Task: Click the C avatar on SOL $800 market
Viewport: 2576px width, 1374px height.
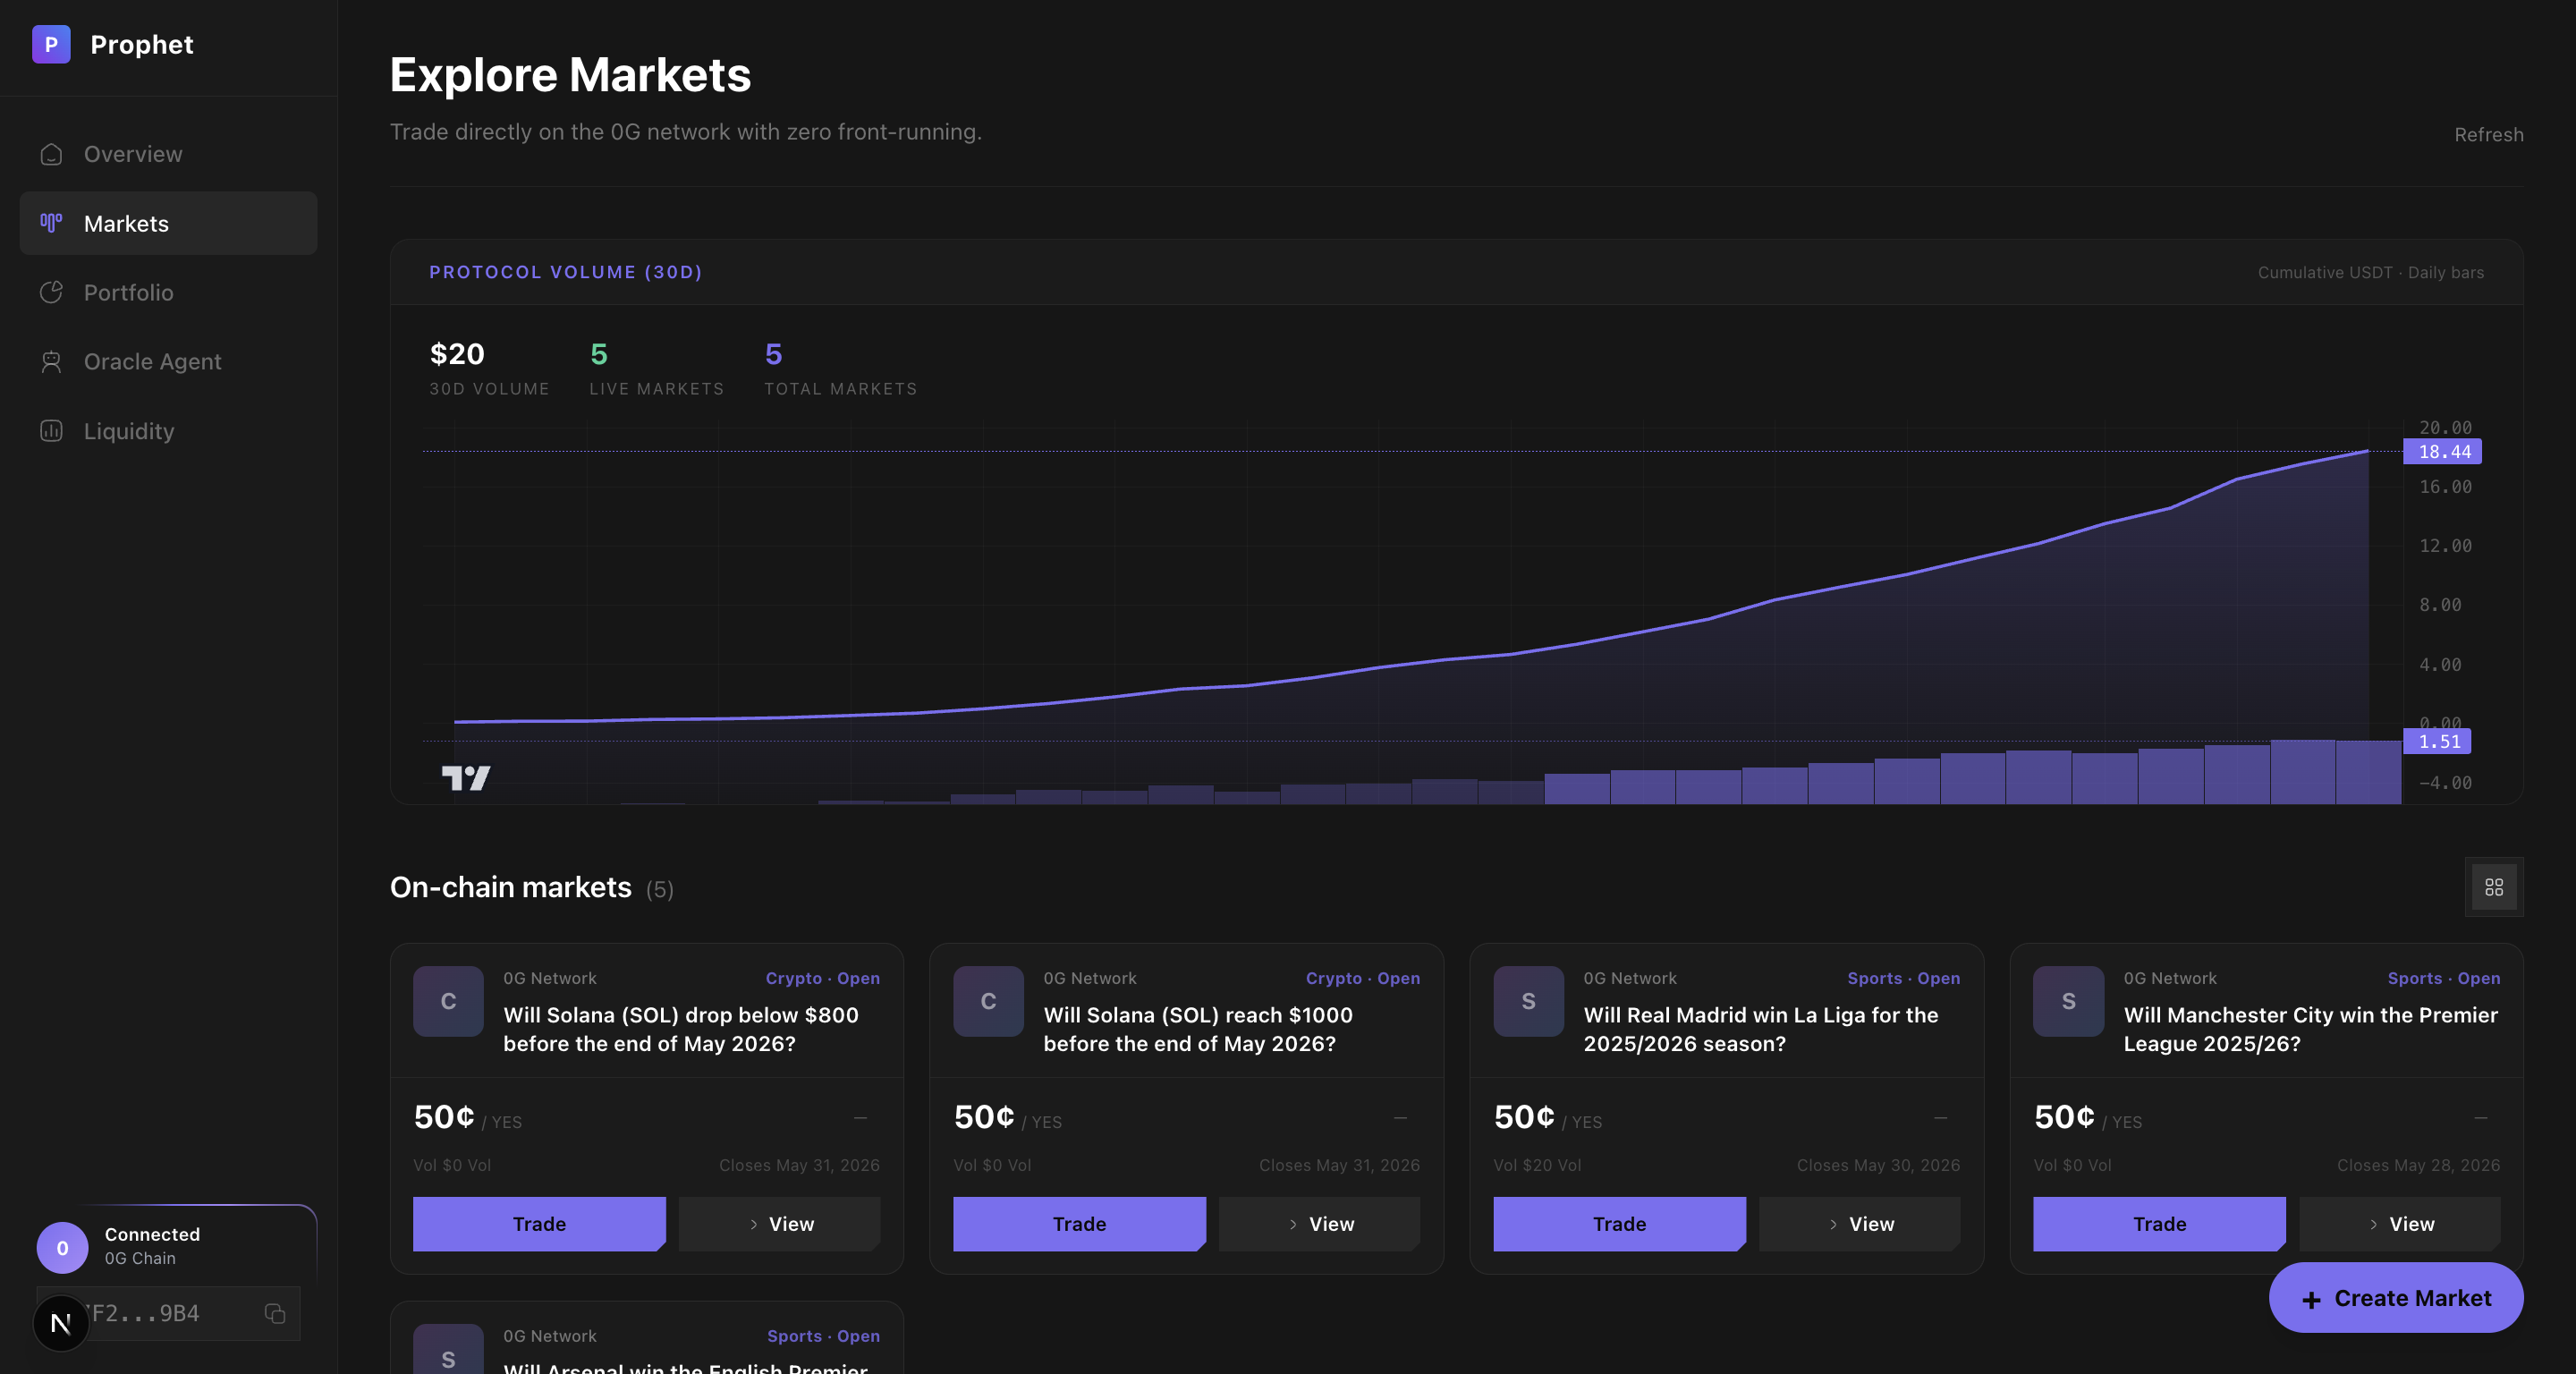Action: [448, 1001]
